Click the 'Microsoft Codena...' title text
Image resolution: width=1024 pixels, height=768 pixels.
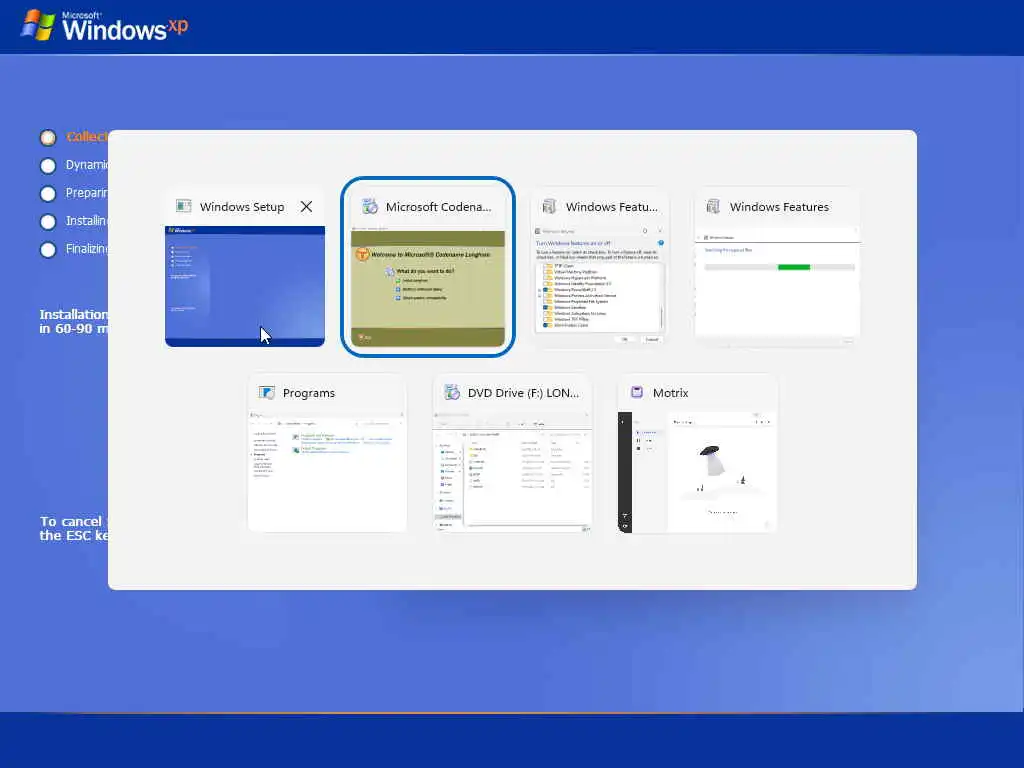coord(438,207)
